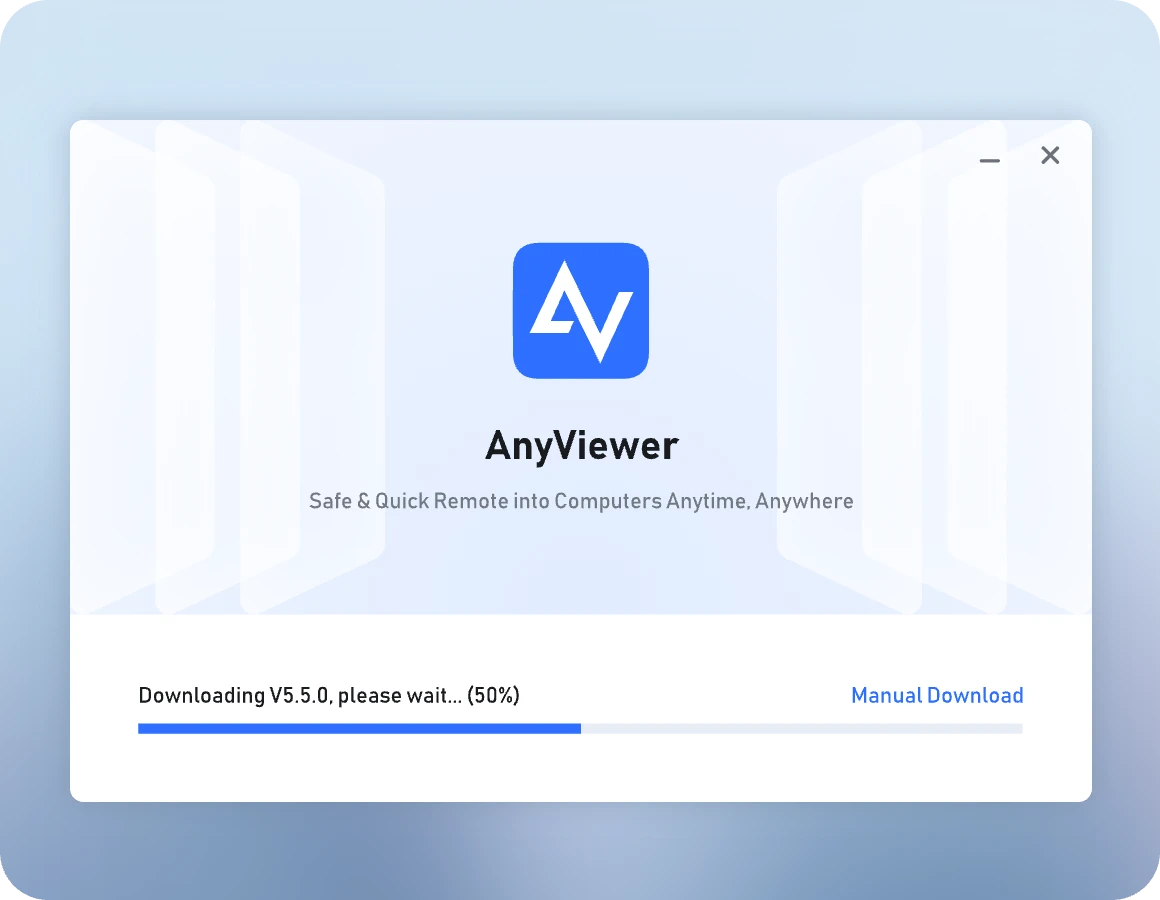Click the progress bar's current 50% edge
Screen dimensions: 1160x900
(x=581, y=728)
